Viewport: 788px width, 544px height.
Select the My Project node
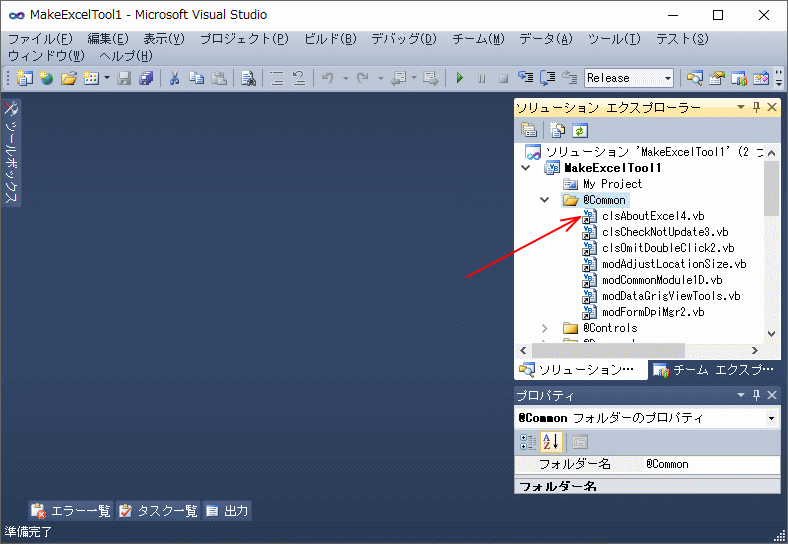[612, 184]
